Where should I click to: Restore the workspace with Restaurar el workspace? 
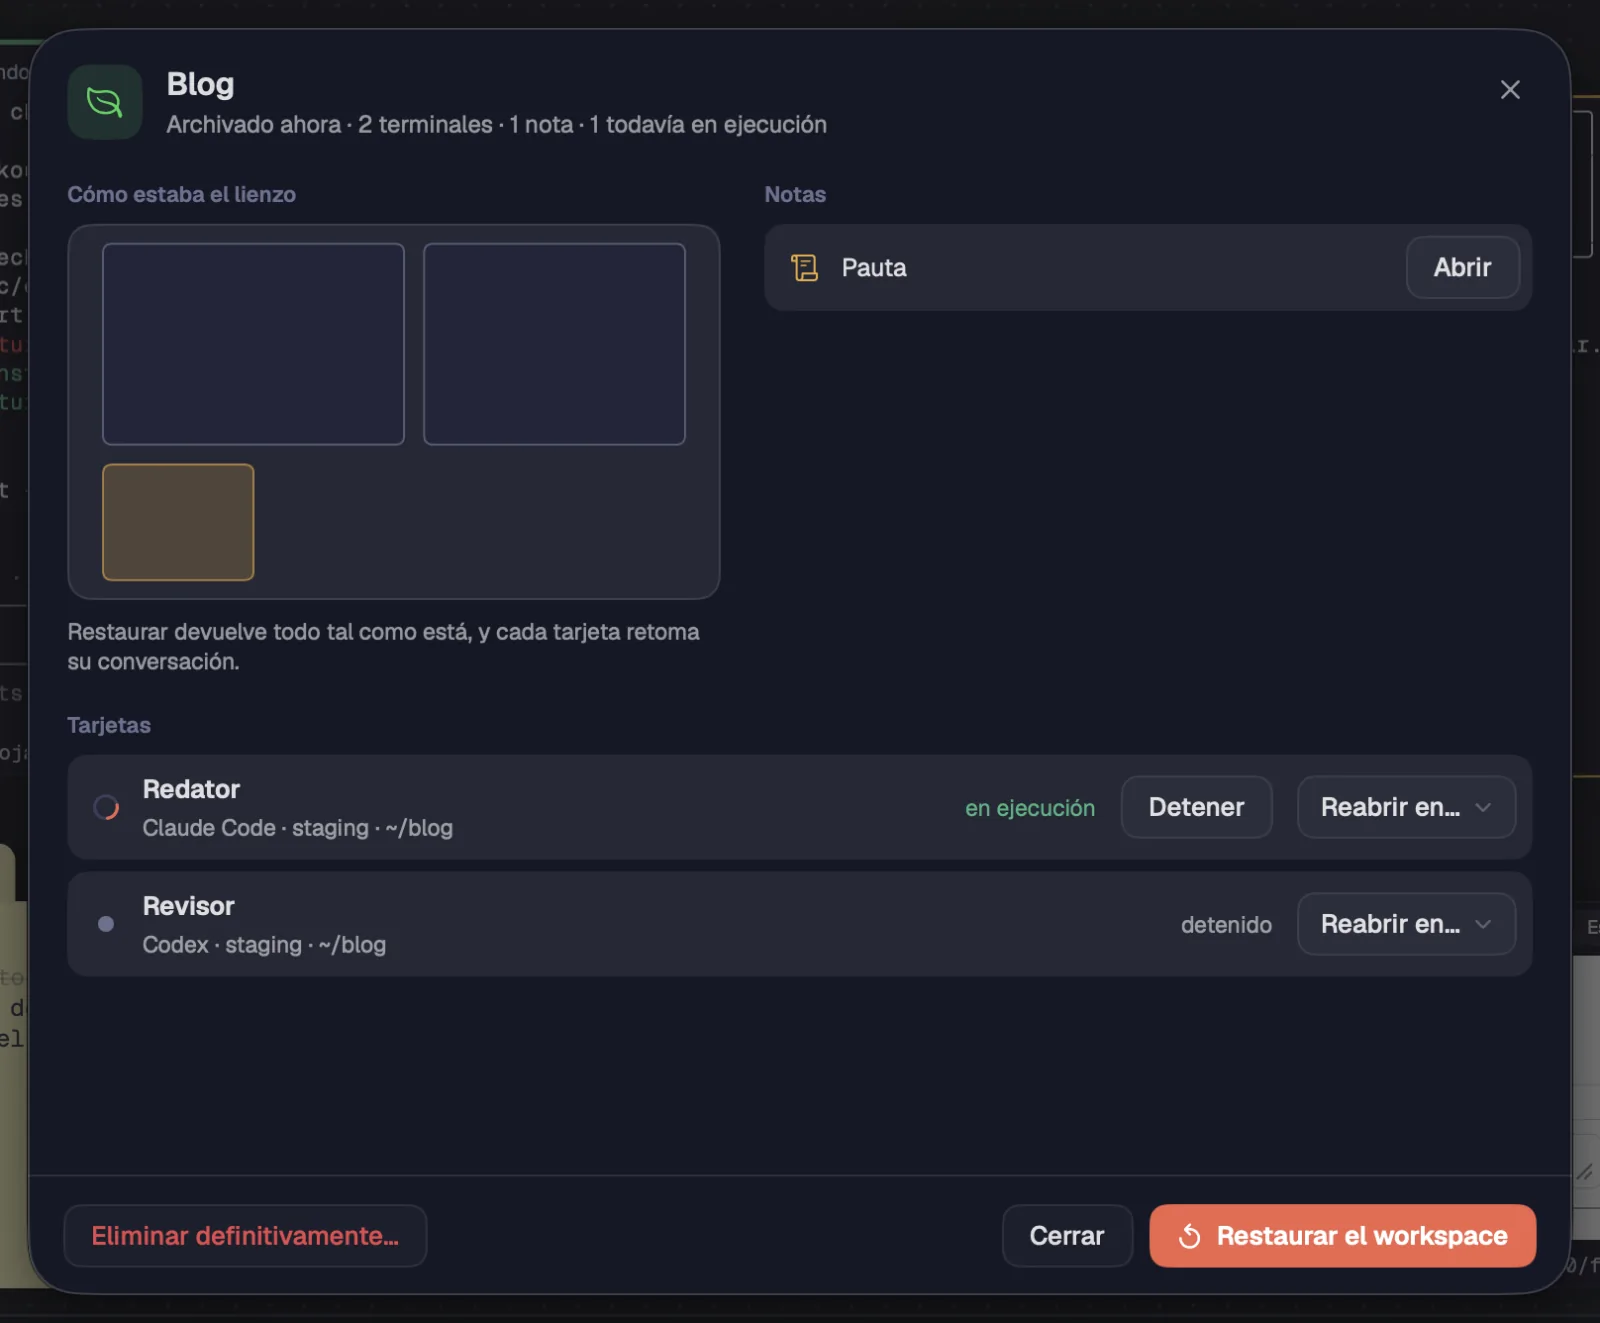1342,1236
